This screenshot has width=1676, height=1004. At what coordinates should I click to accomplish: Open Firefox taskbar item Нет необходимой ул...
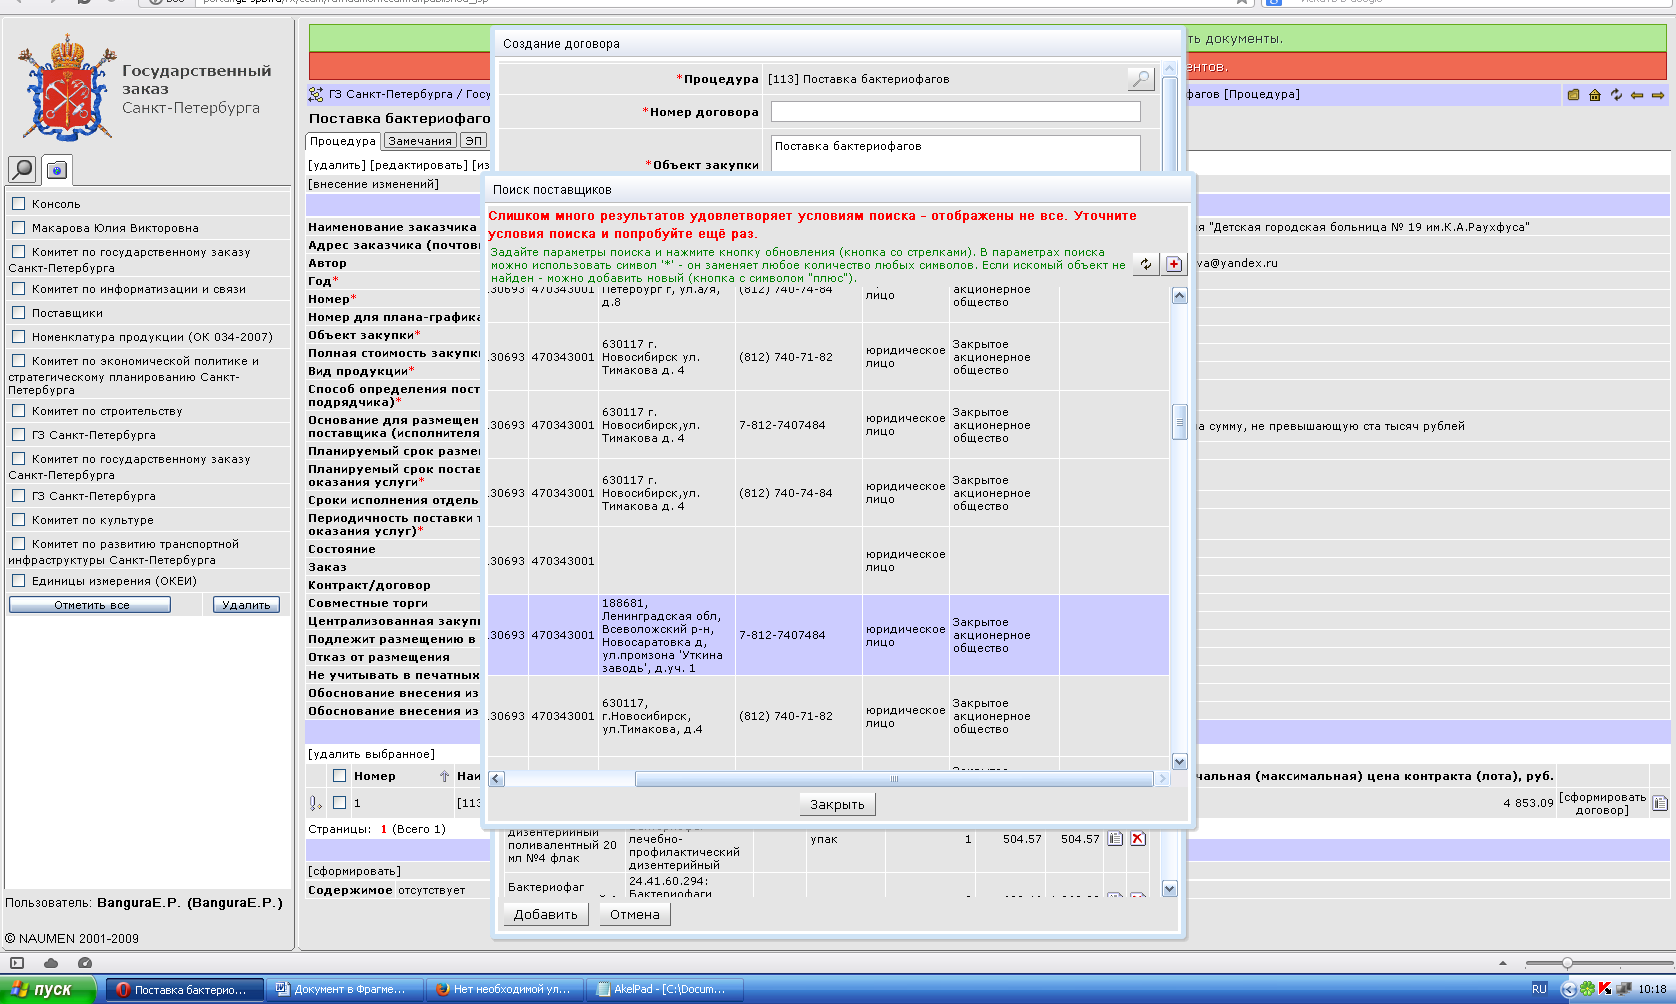505,989
